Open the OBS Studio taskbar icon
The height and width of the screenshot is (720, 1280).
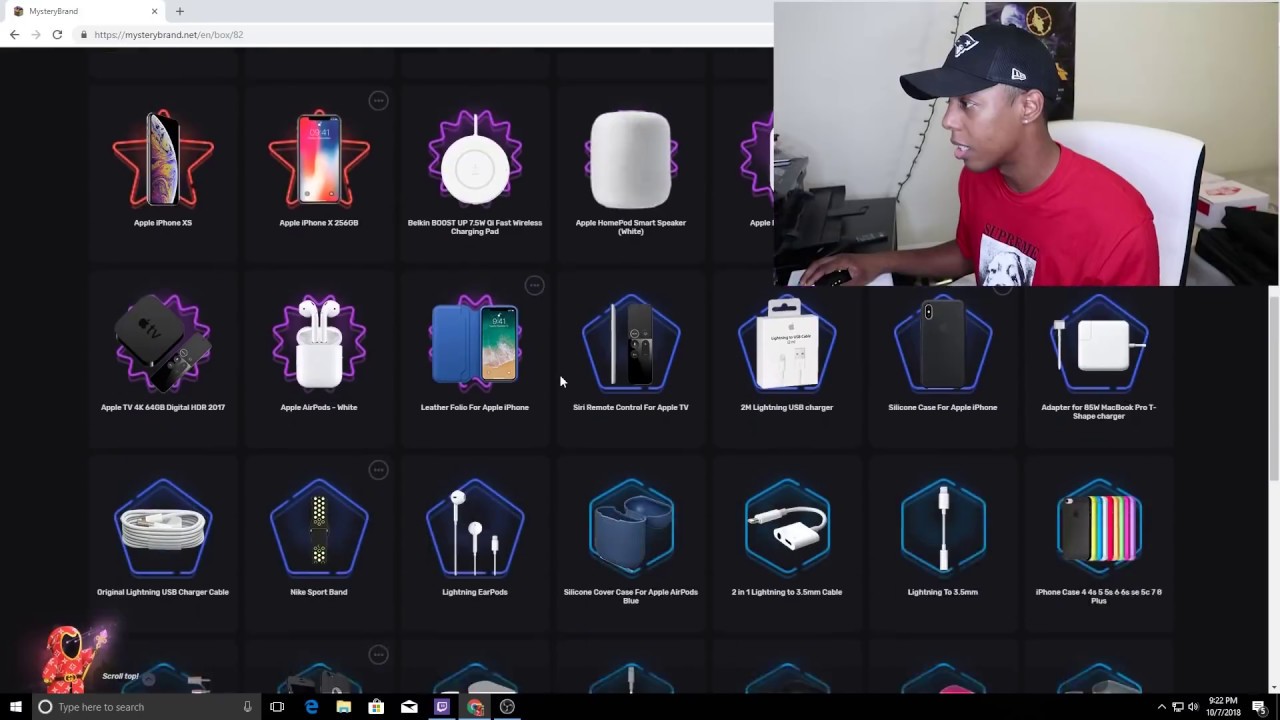tap(507, 707)
